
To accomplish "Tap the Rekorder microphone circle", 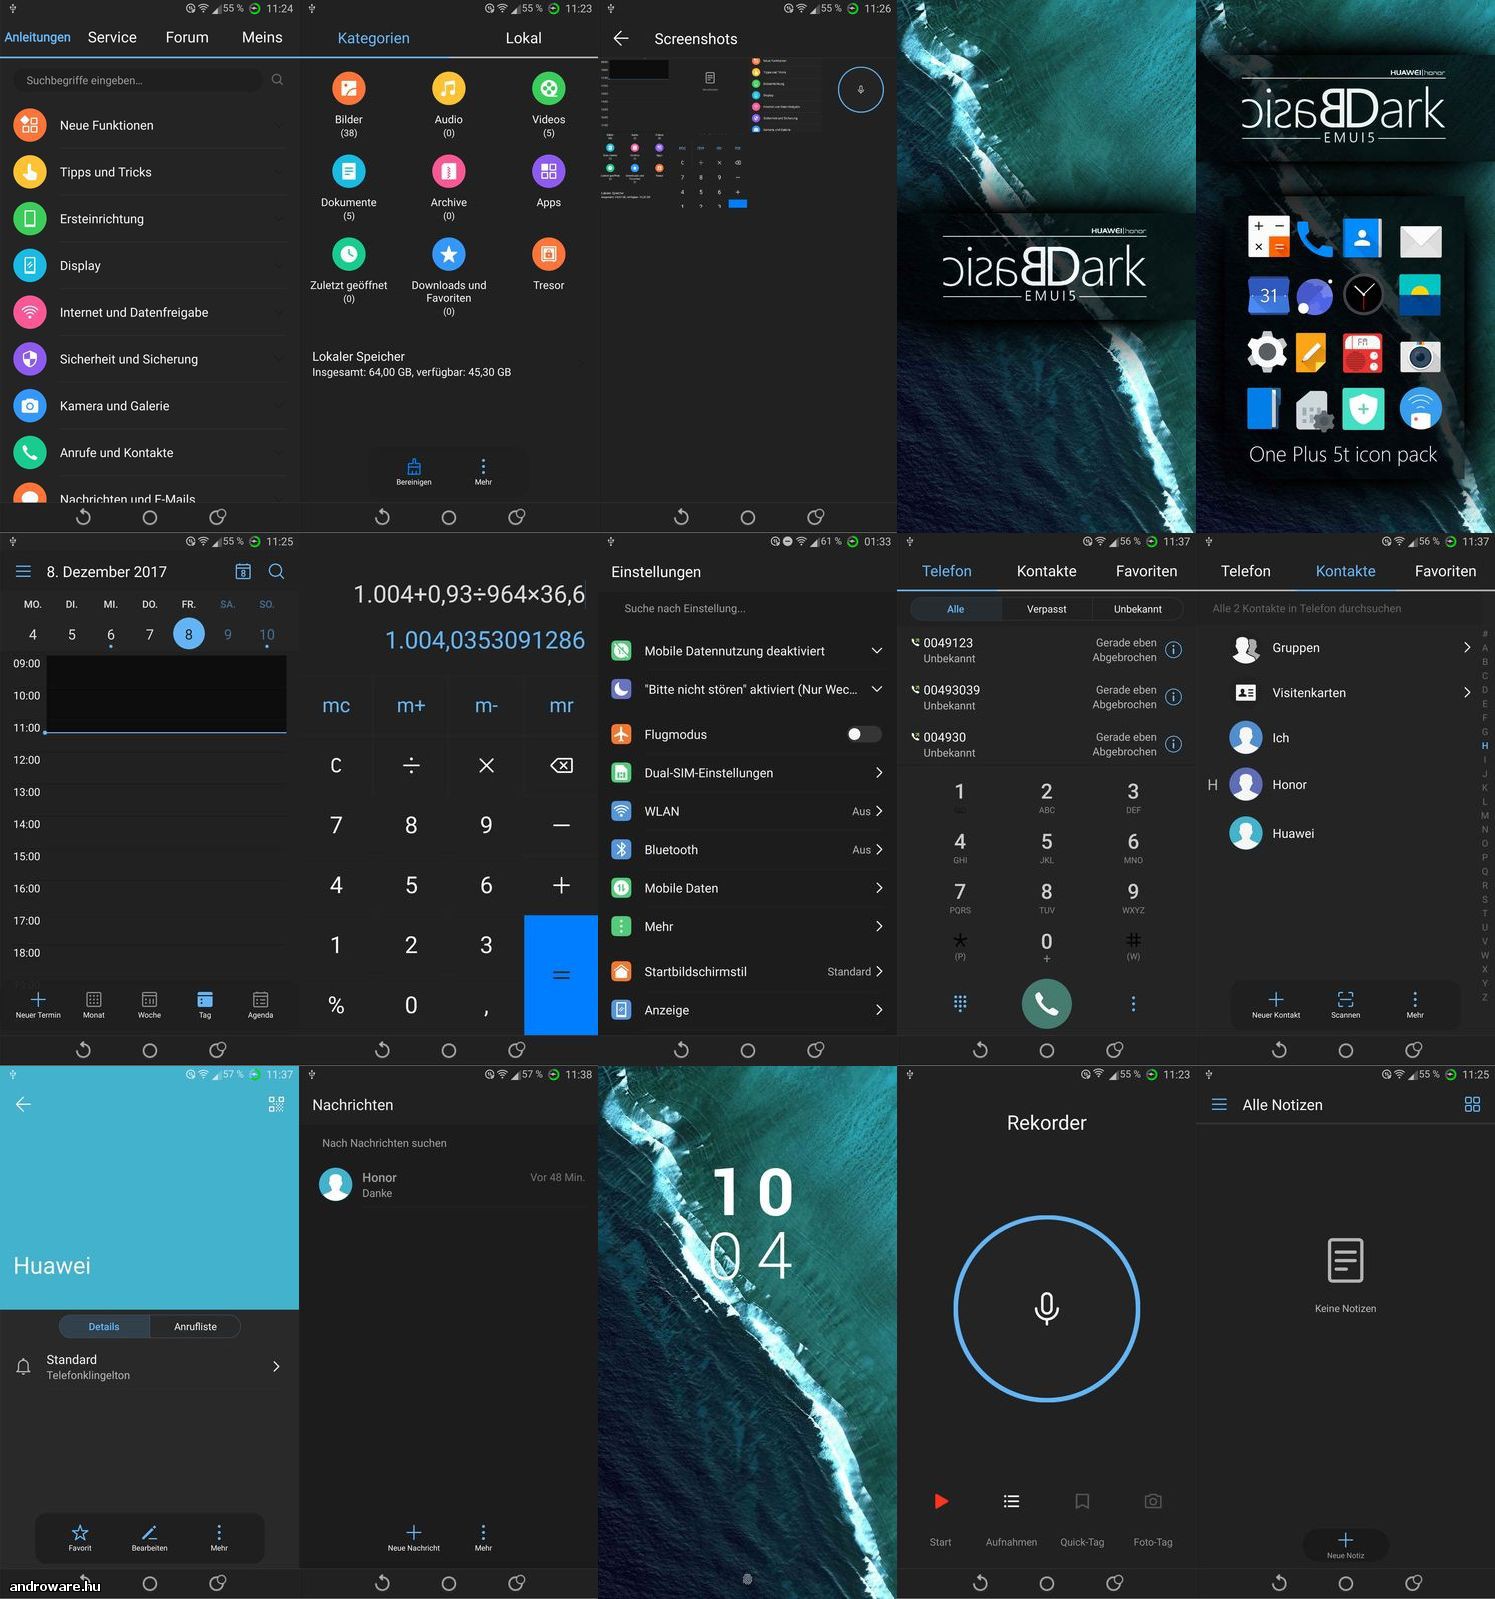I will 1046,1308.
